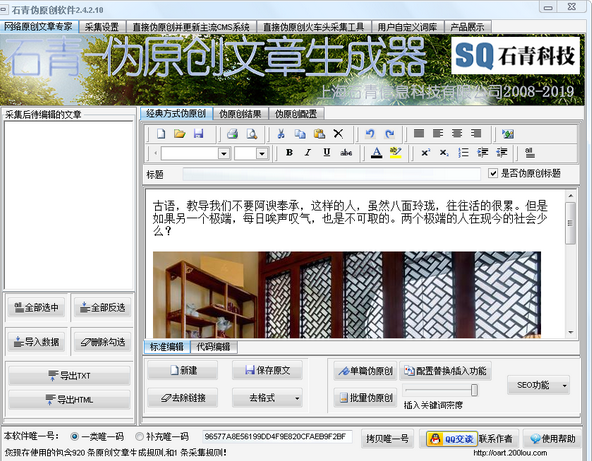Select the 补充唯一码 radio button
Screen dimensions: 592x461
(139, 436)
